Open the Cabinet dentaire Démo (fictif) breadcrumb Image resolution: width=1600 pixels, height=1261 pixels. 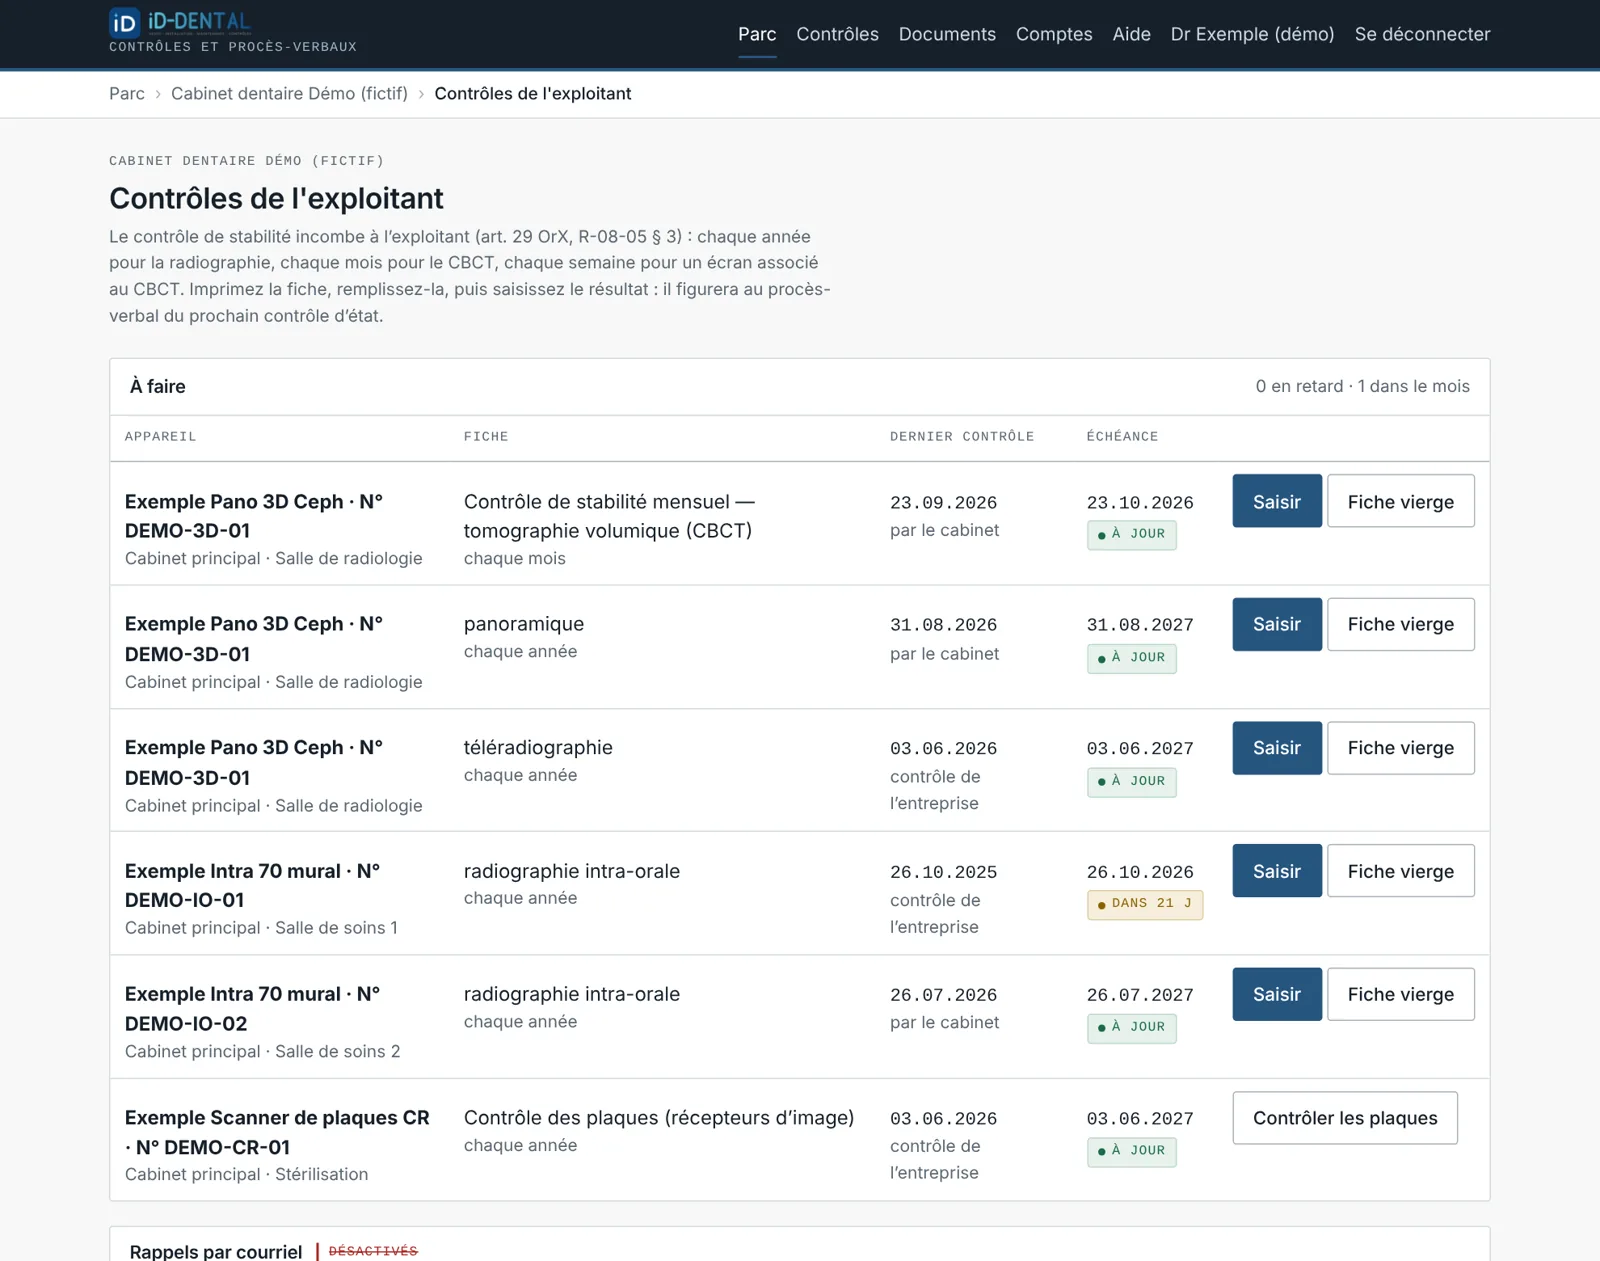tap(289, 93)
